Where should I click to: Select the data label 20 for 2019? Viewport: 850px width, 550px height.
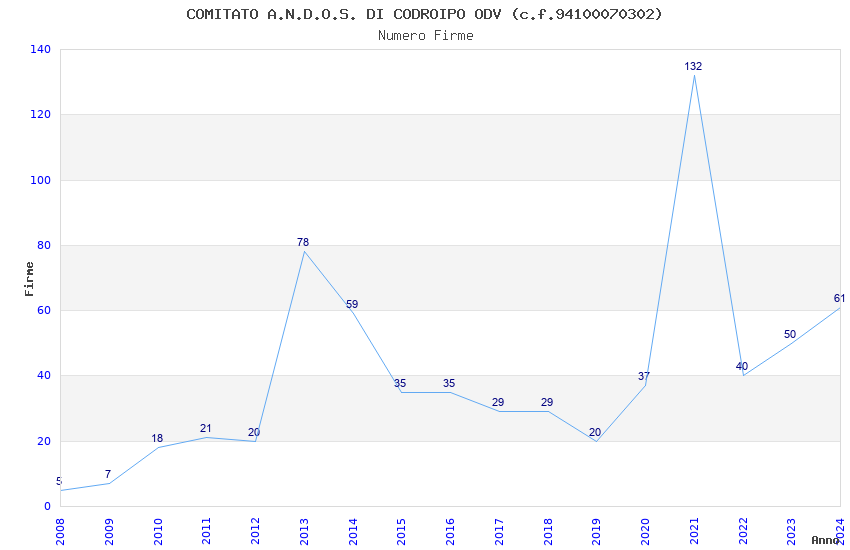coord(595,432)
